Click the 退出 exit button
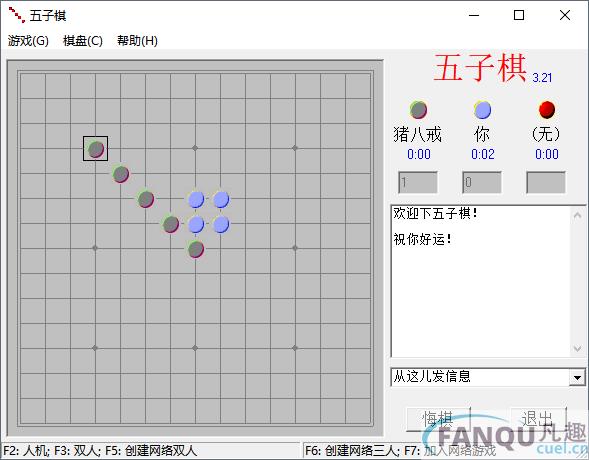589x460 pixels. point(538,419)
